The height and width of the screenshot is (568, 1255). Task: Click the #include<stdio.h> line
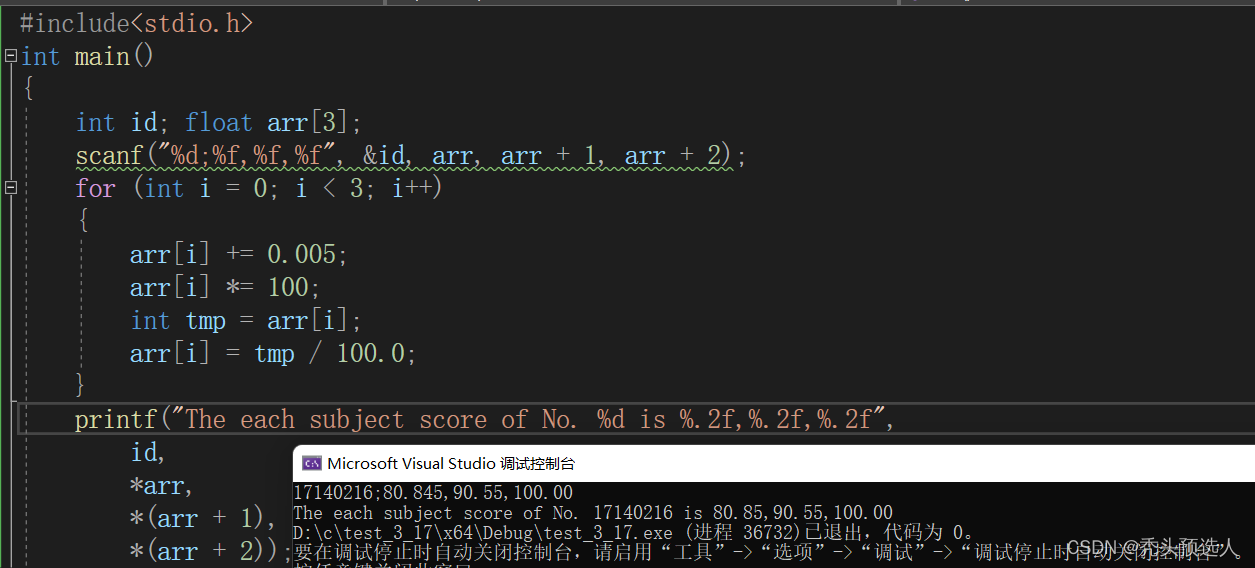[x=136, y=23]
